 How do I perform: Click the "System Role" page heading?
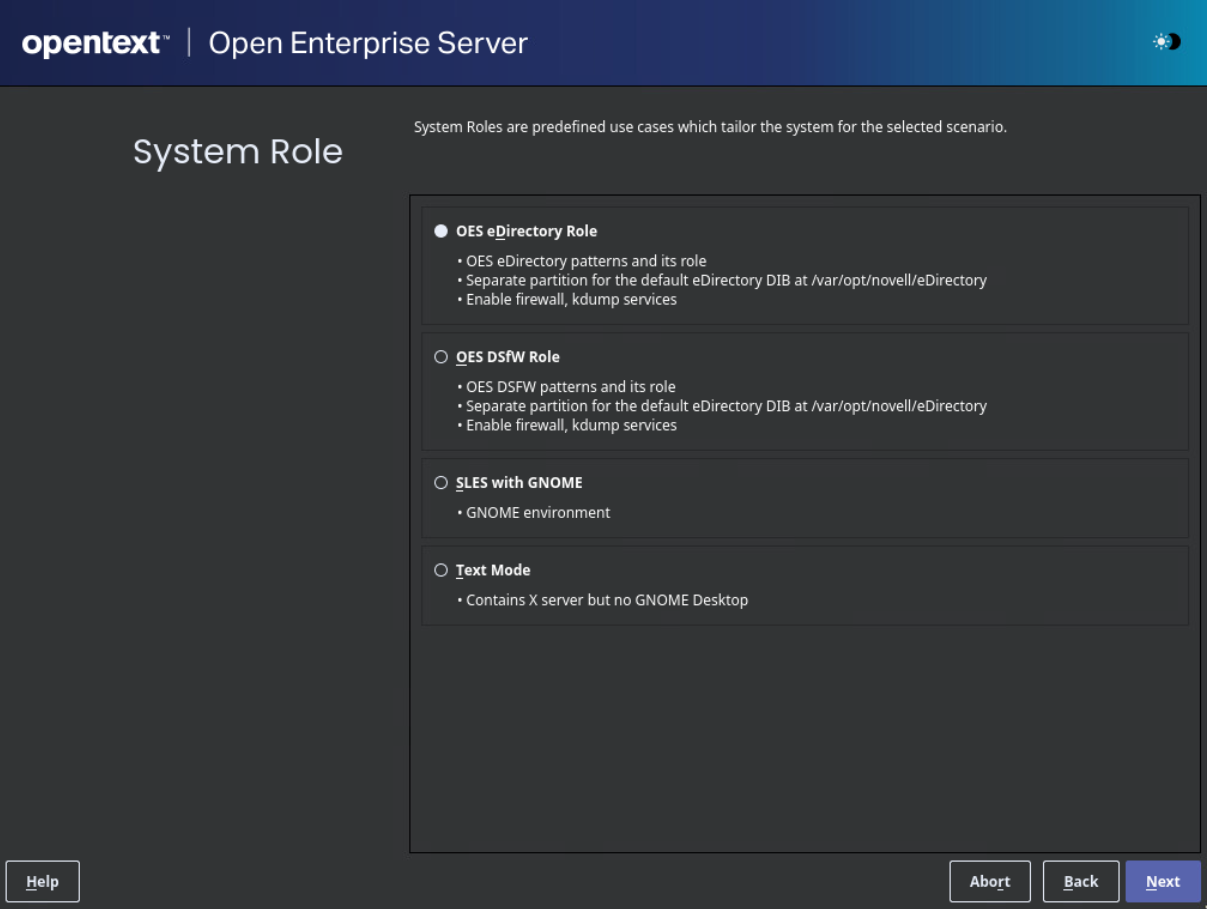tap(238, 152)
